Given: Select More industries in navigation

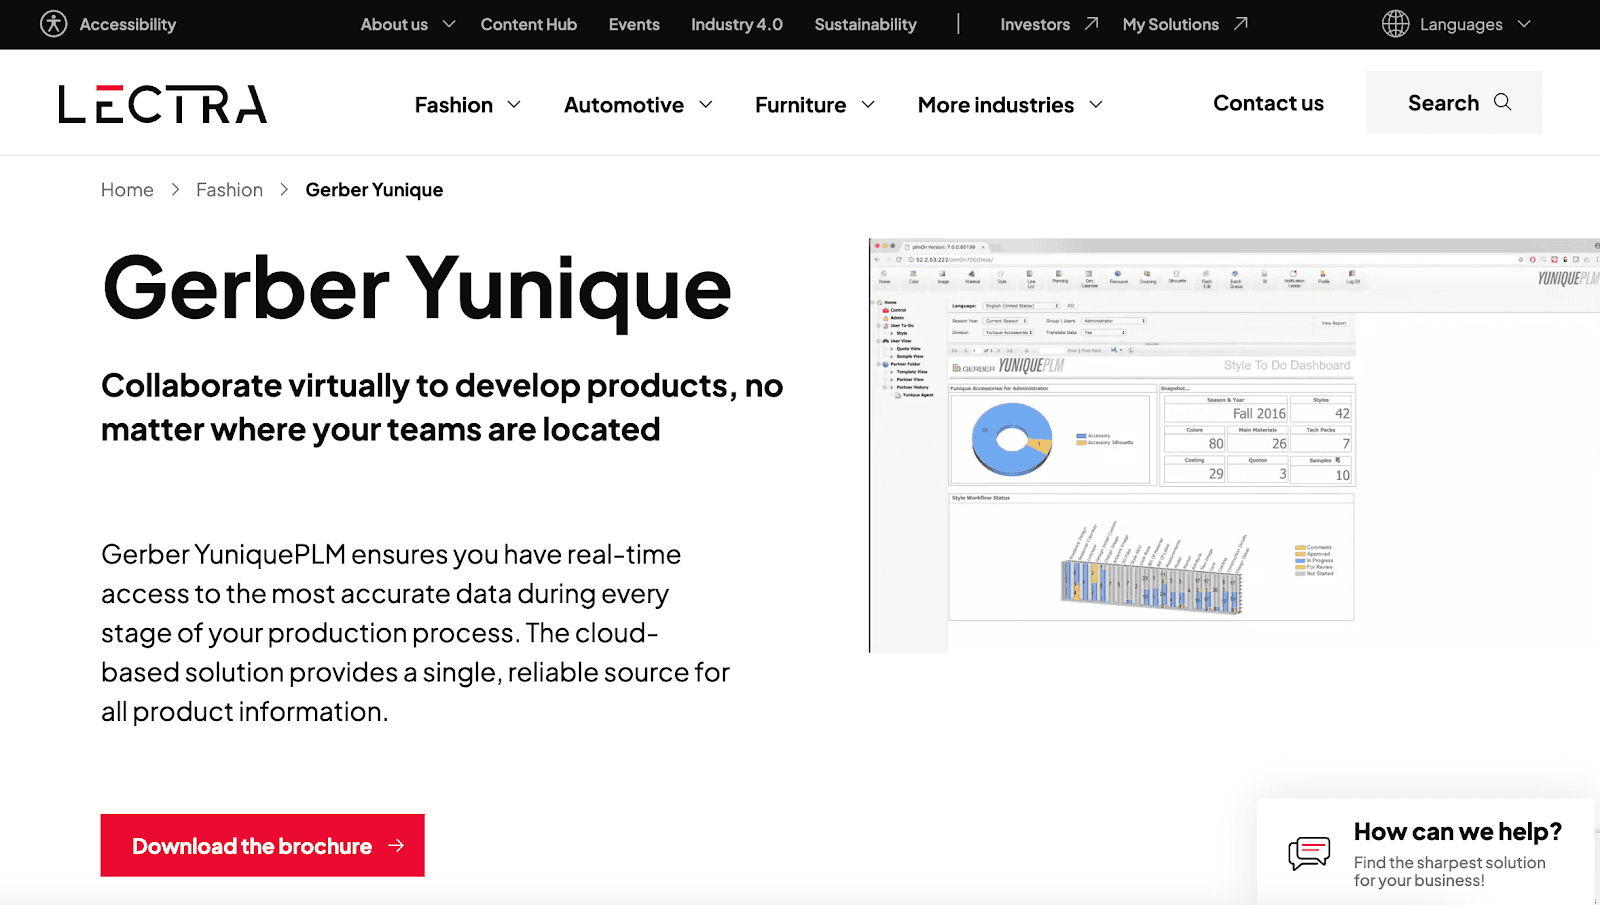Looking at the screenshot, I should coord(996,105).
